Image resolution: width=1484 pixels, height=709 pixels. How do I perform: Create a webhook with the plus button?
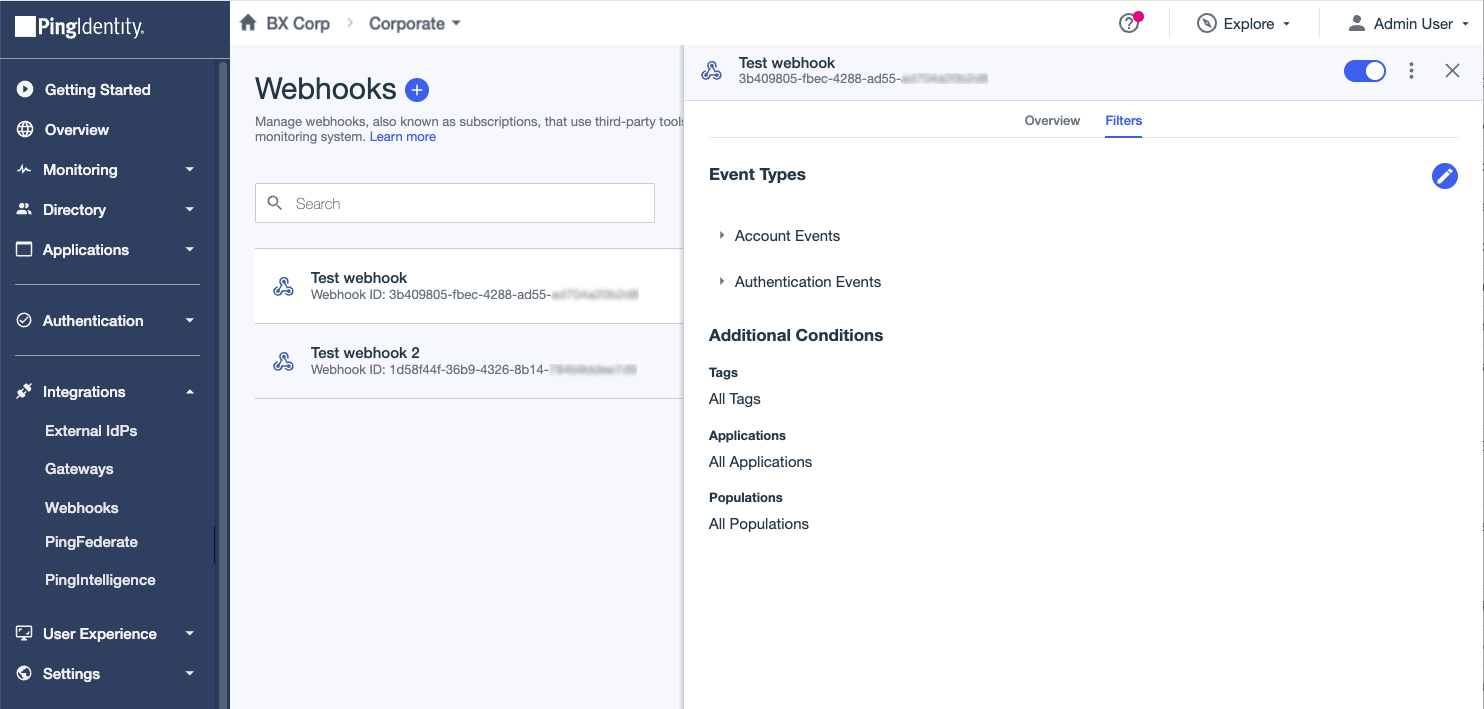click(418, 89)
